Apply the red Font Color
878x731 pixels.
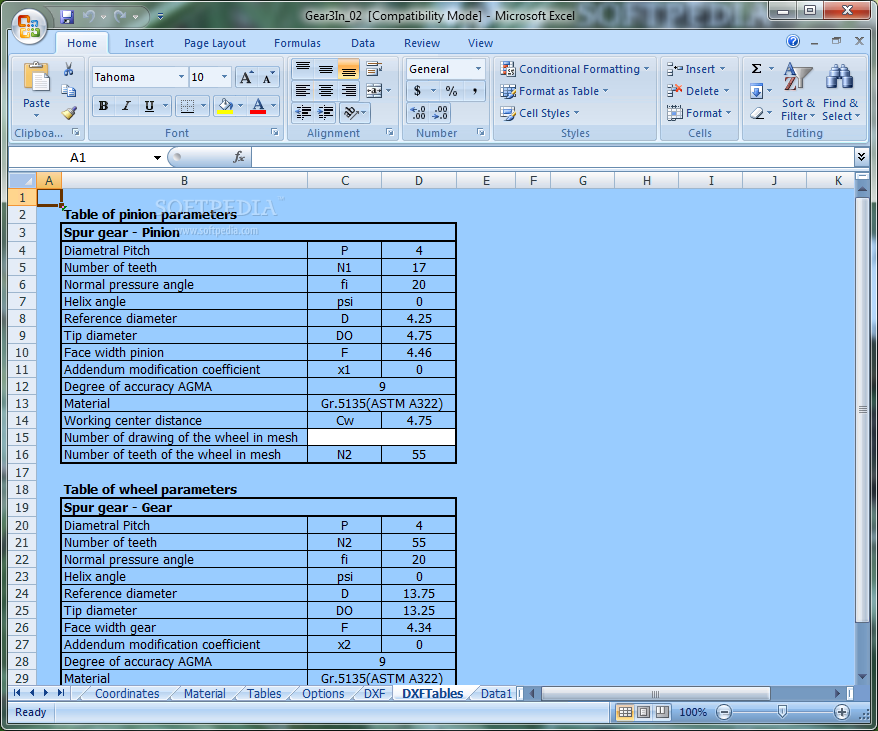pos(258,106)
